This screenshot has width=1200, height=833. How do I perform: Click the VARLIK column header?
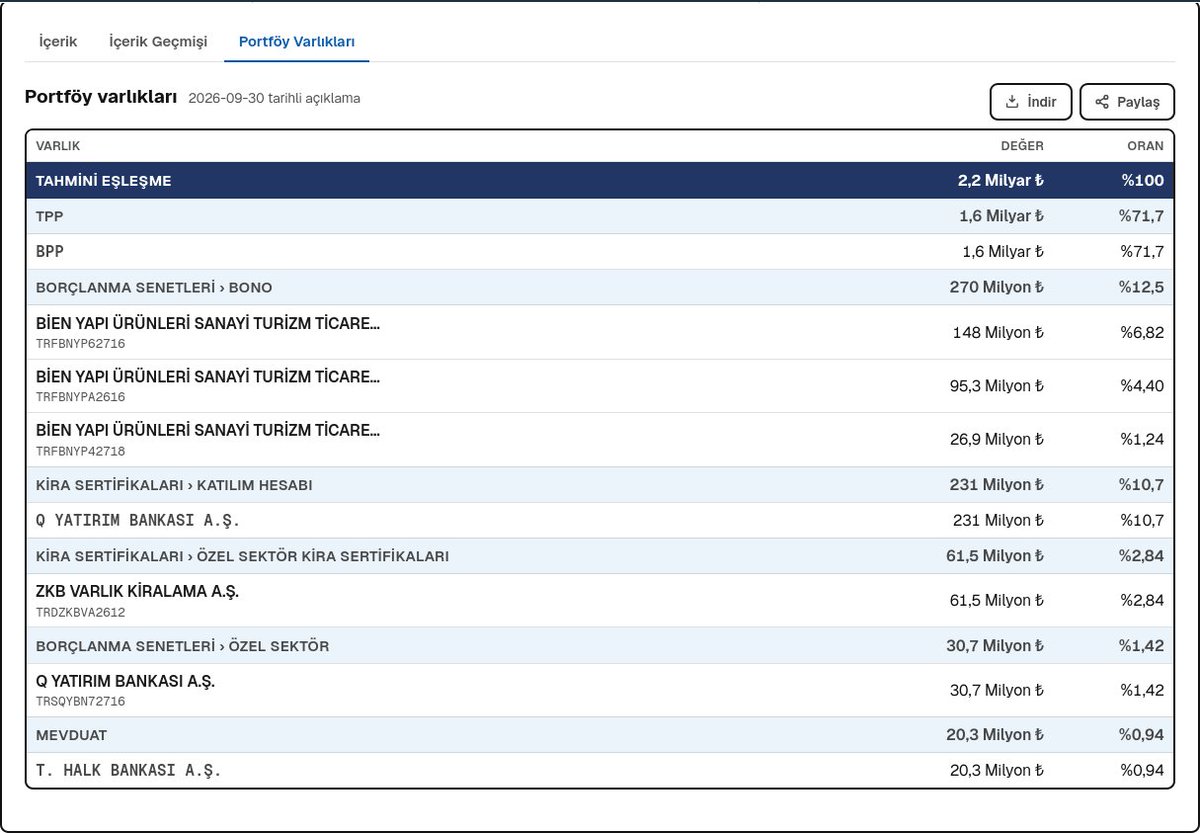tap(58, 146)
